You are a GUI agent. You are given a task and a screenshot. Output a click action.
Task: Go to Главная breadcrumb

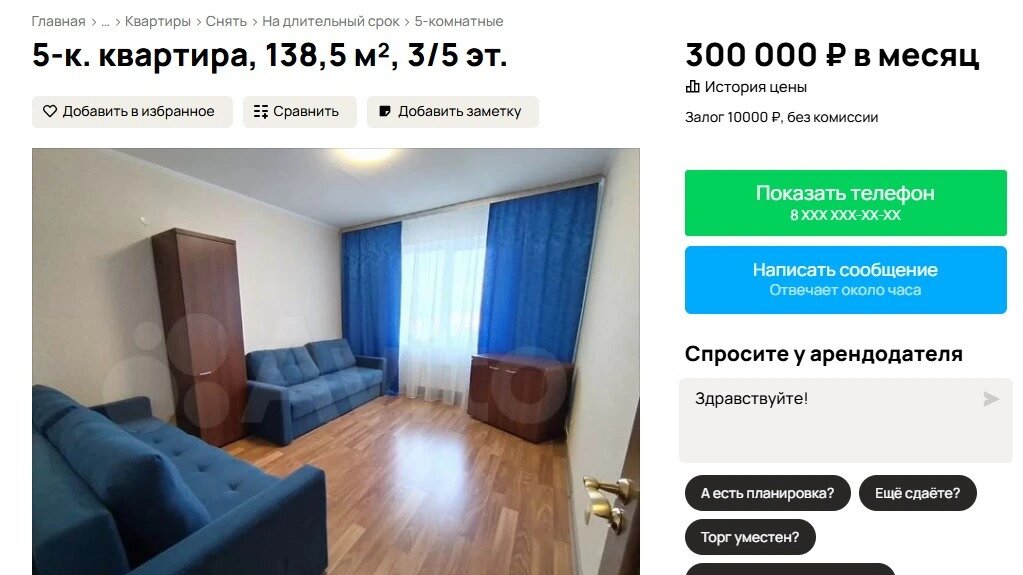(58, 22)
